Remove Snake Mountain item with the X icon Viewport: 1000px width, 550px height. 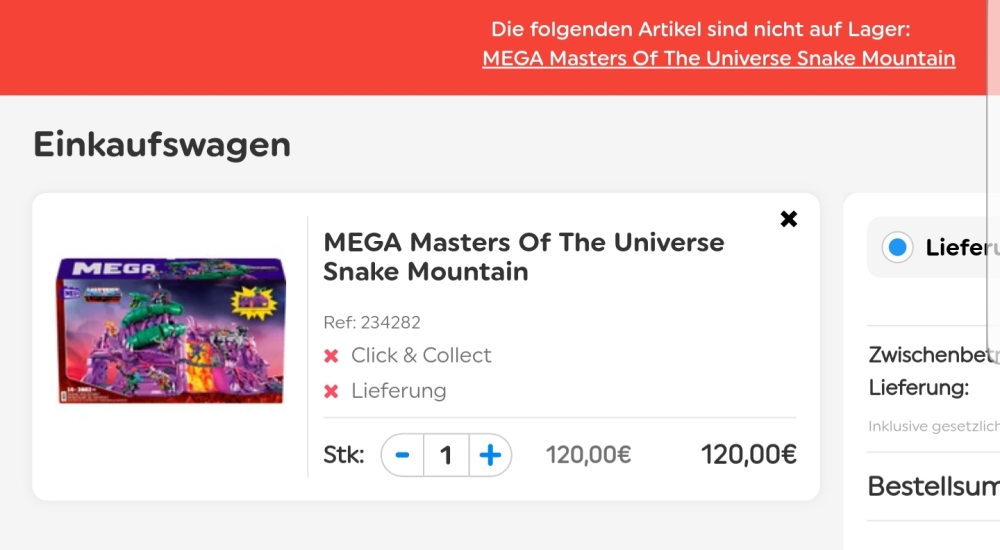click(x=788, y=219)
